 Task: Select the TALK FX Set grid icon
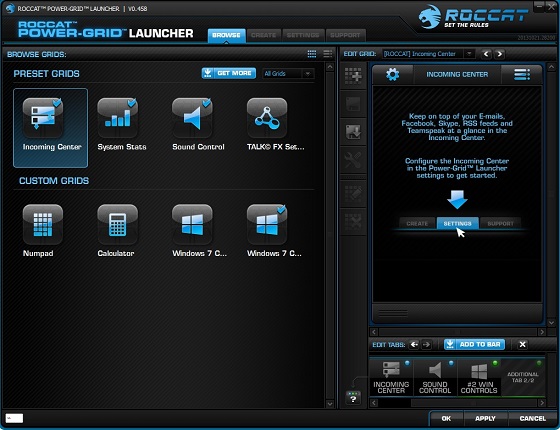coord(267,118)
